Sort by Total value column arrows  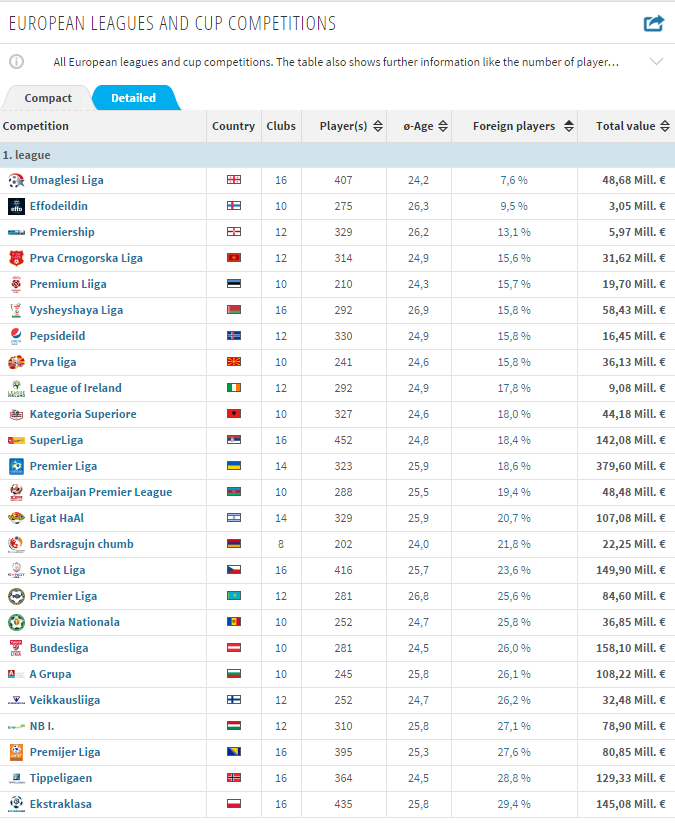(665, 126)
